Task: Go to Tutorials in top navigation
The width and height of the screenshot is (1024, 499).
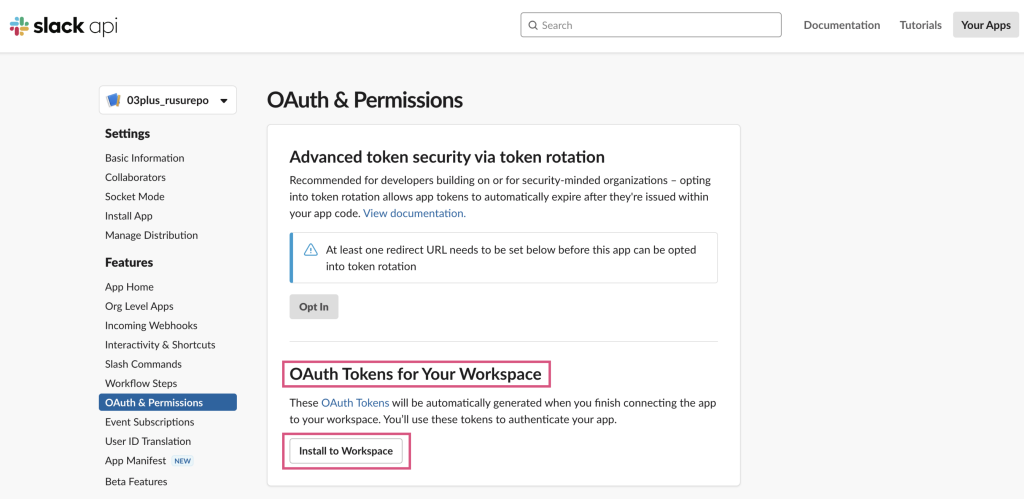Action: [x=920, y=25]
